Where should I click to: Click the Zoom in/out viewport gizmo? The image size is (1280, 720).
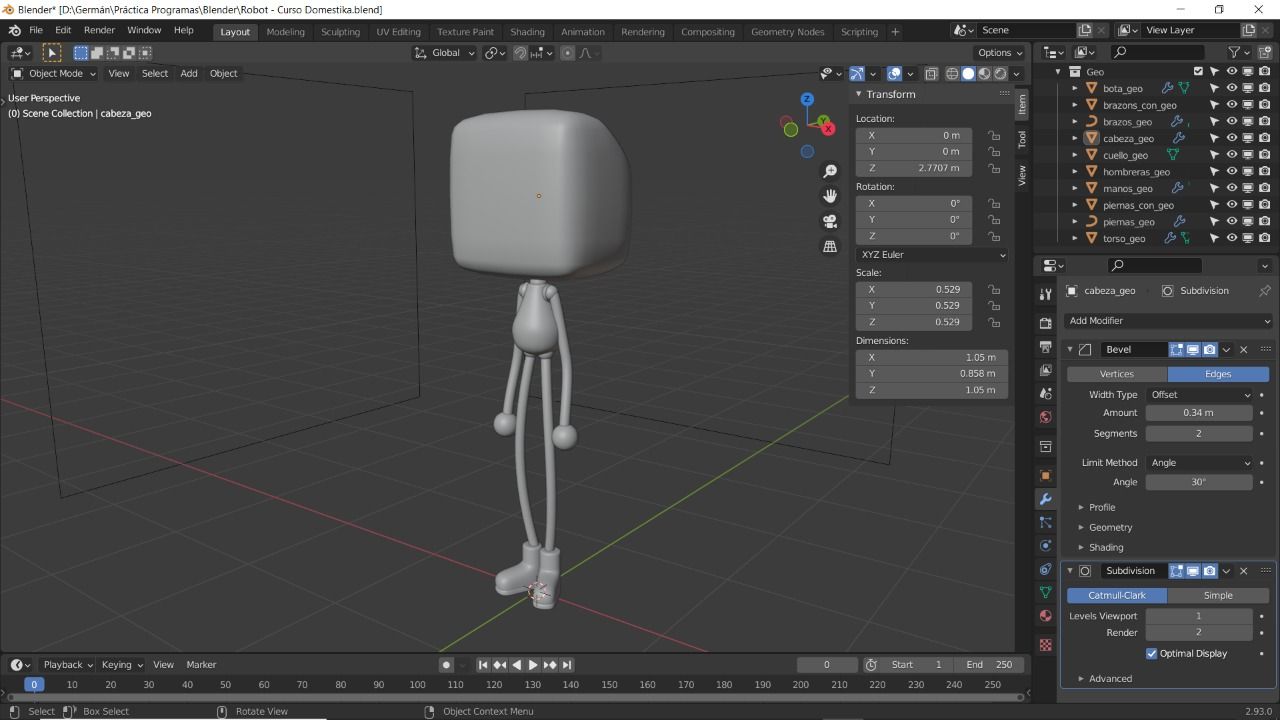(830, 172)
